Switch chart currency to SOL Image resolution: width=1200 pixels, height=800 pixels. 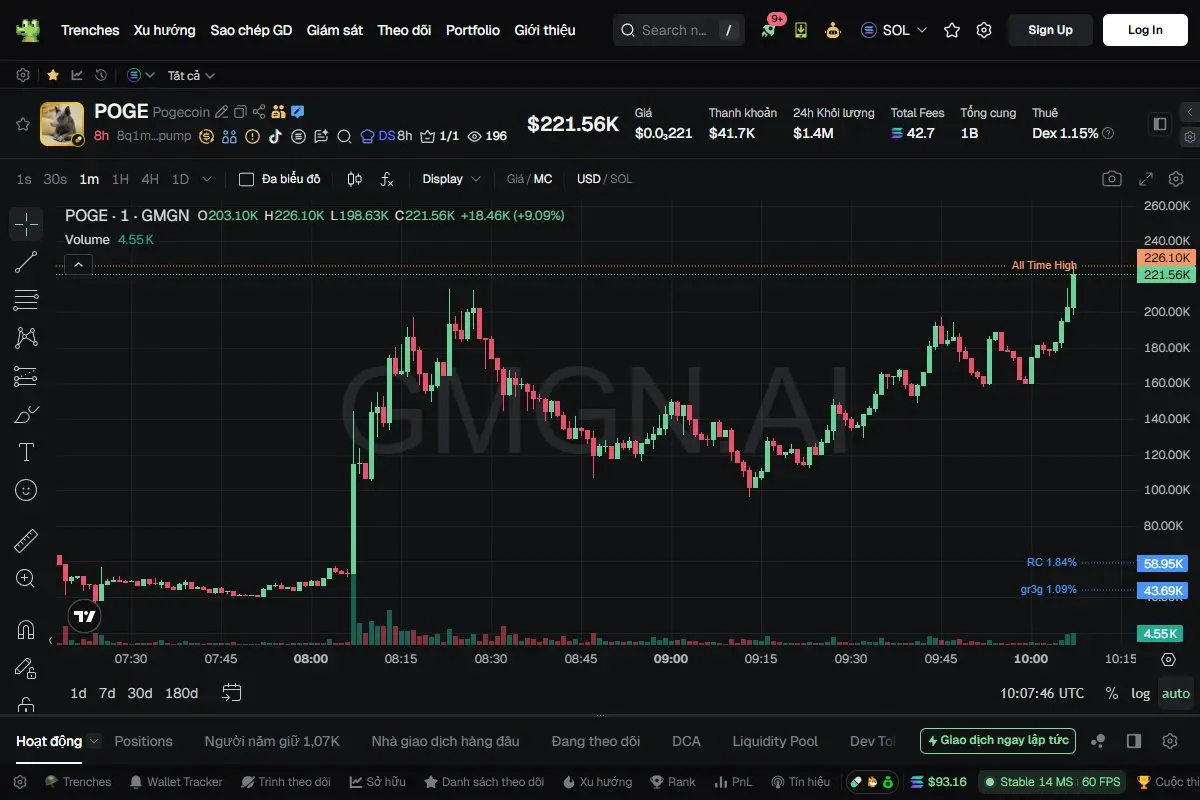622,179
